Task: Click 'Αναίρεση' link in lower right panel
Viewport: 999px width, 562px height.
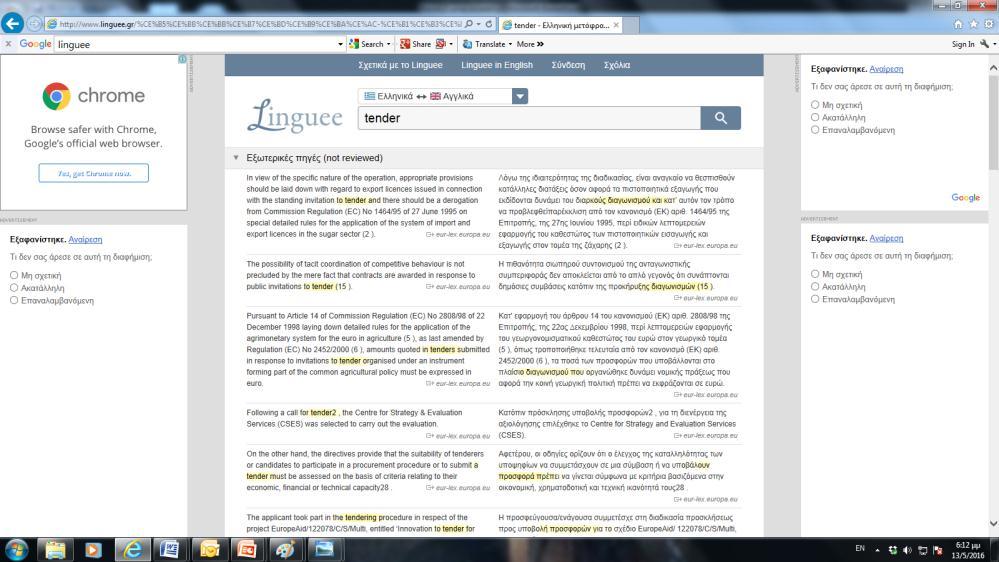Action: (x=886, y=238)
